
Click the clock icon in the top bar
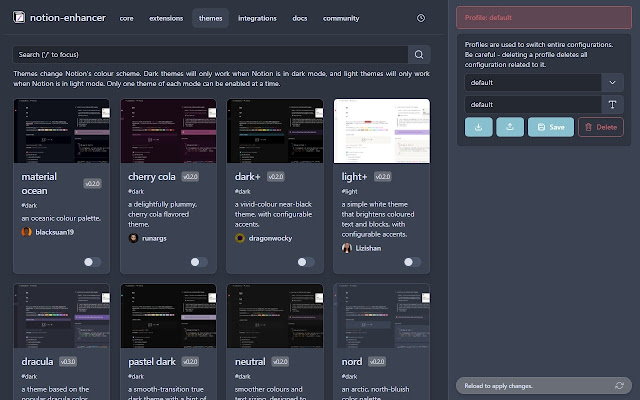[421, 18]
